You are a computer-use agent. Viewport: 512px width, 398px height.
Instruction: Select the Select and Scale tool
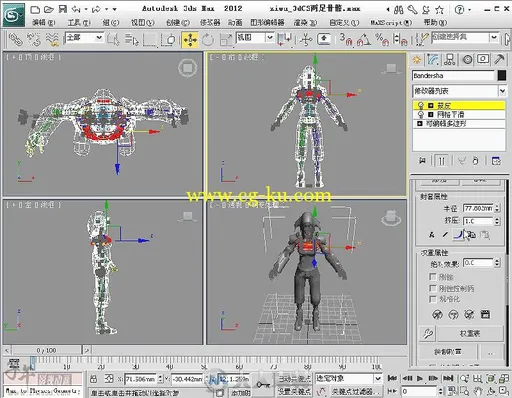[x=226, y=40]
